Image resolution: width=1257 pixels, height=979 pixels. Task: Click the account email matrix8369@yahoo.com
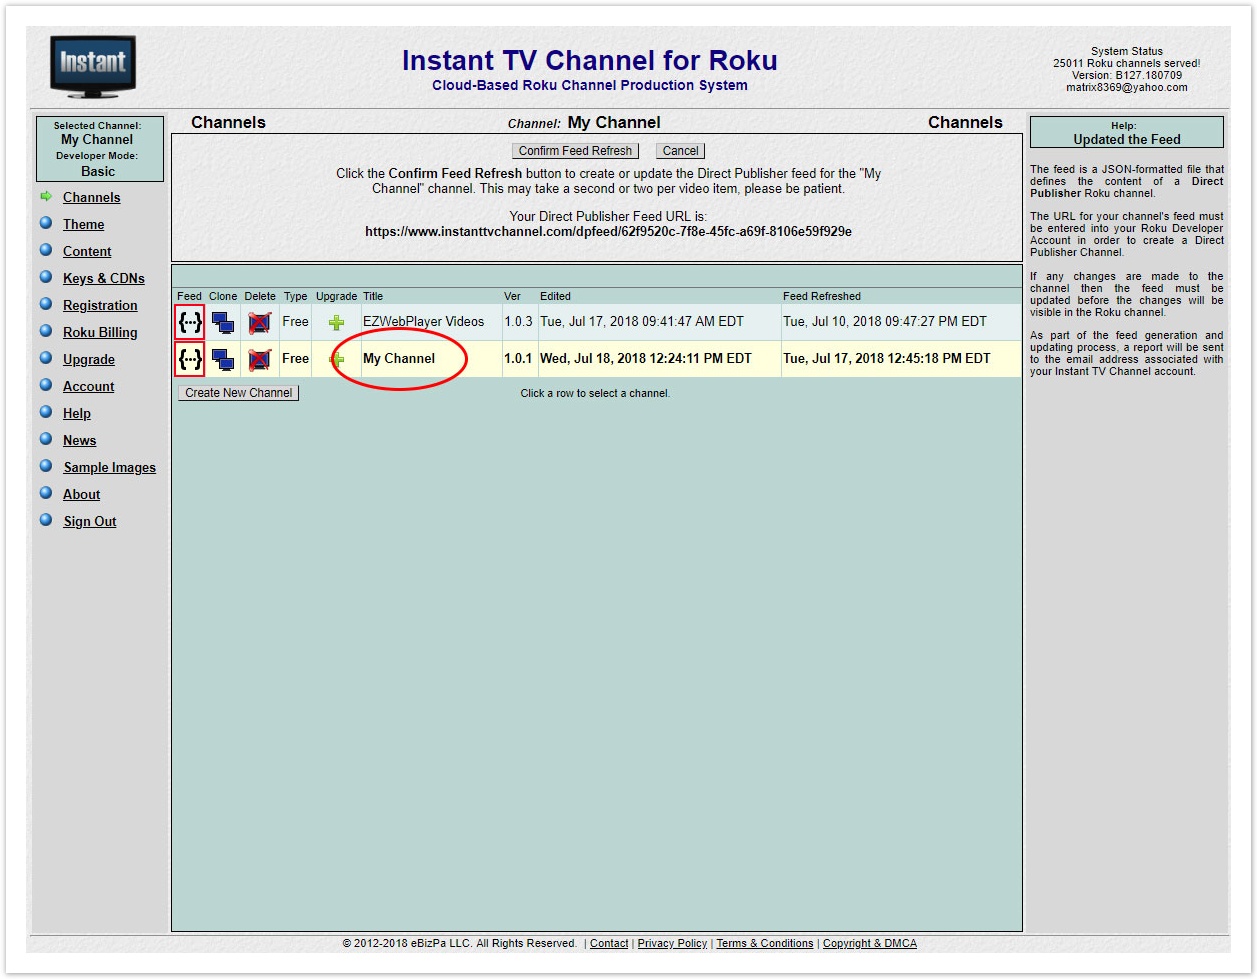1127,88
